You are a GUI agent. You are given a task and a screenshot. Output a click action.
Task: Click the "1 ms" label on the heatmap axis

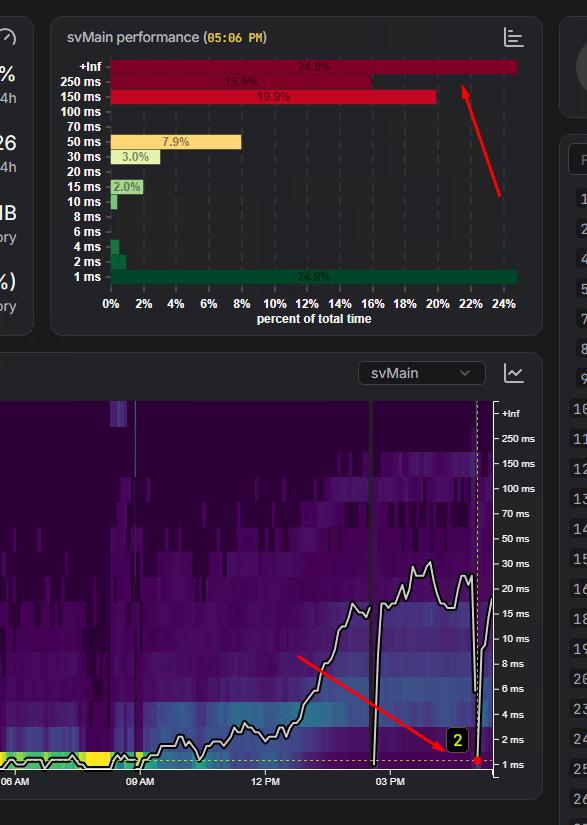pyautogui.click(x=513, y=765)
